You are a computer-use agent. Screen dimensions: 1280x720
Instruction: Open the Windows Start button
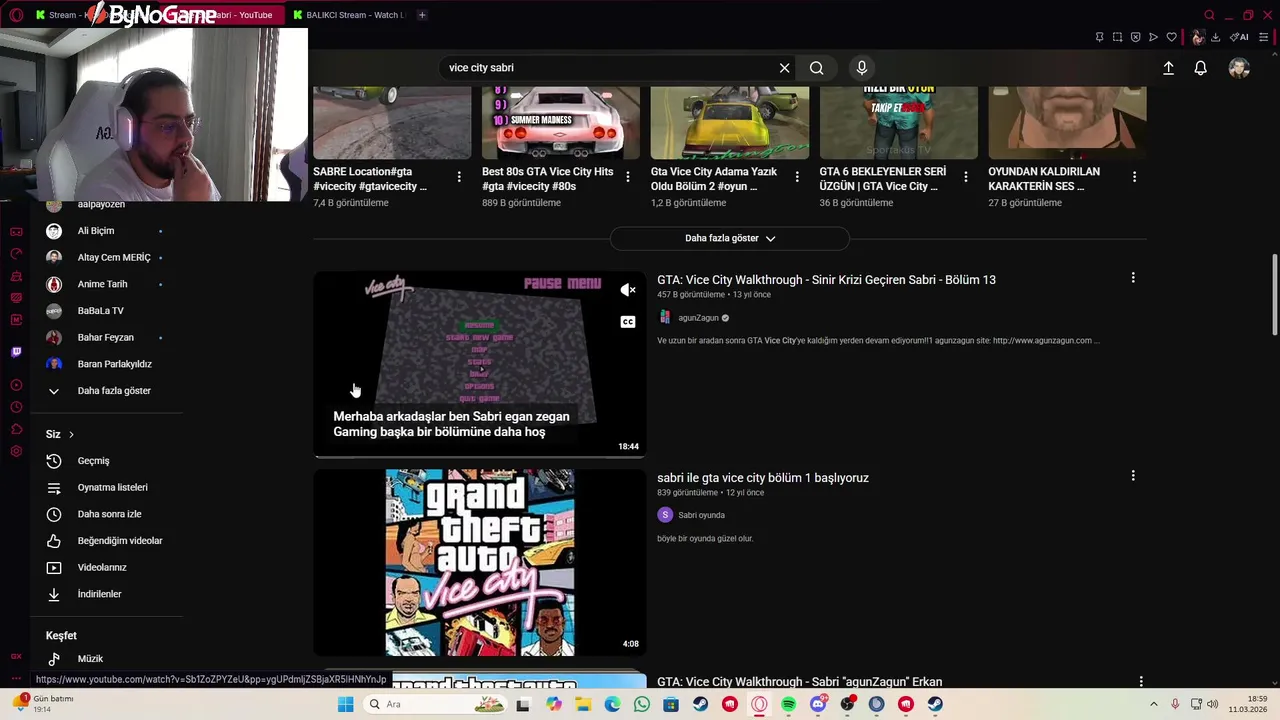pos(345,704)
